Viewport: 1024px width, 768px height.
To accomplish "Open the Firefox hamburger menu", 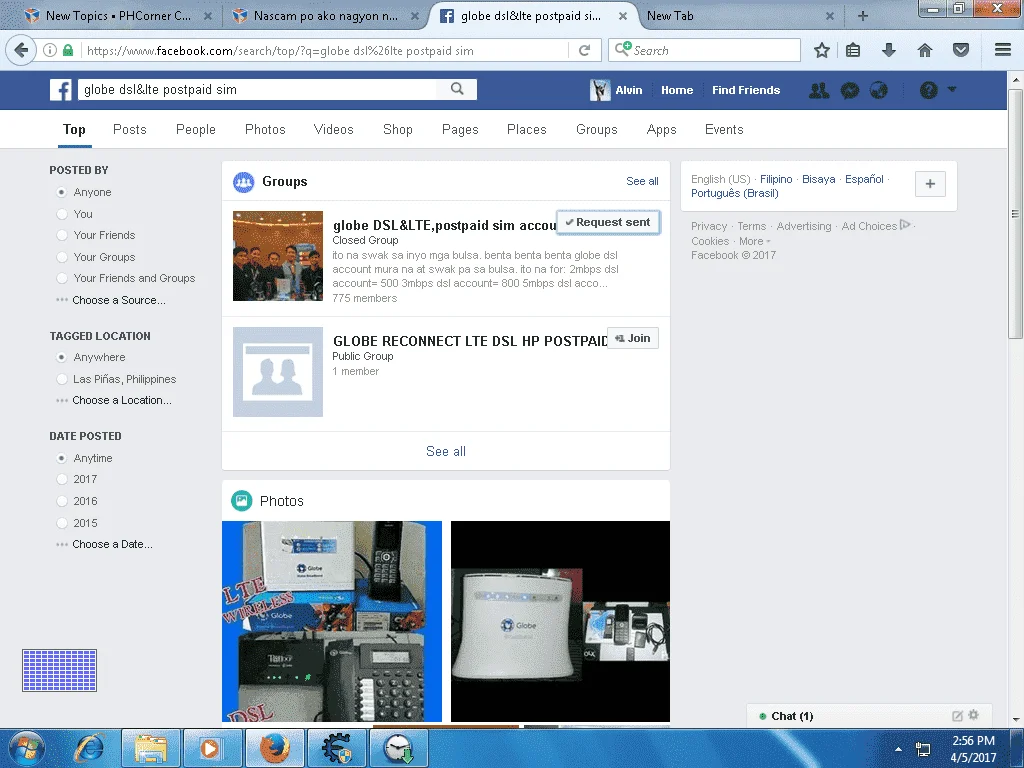I will (1003, 50).
